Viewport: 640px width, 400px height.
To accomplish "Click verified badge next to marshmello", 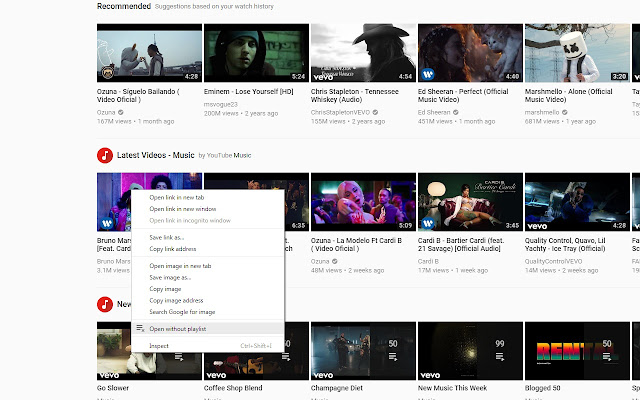I will click(x=564, y=112).
